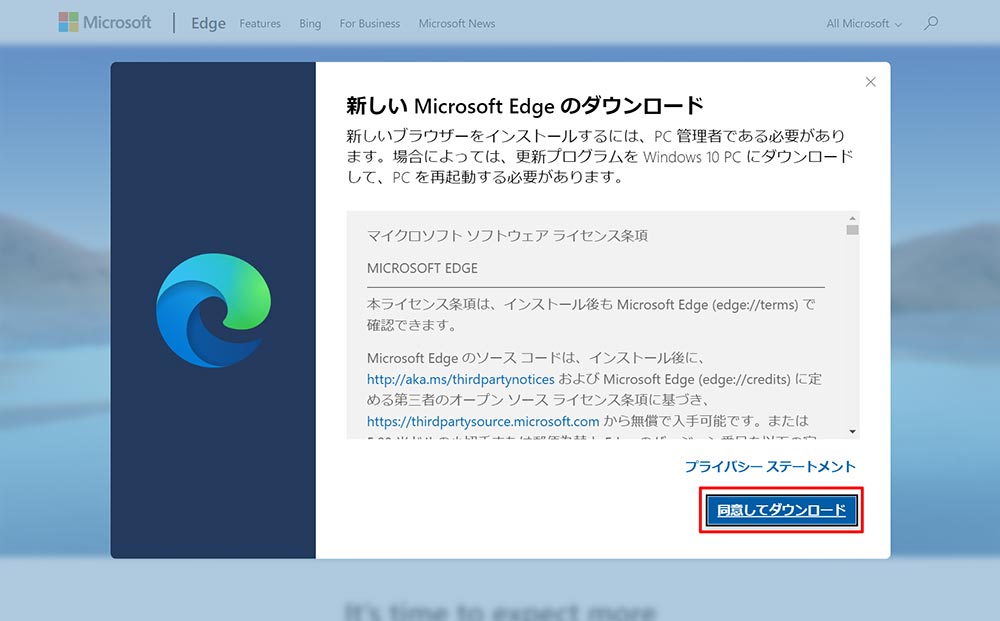Go to the Bing menu item
This screenshot has width=1000, height=621.
310,24
